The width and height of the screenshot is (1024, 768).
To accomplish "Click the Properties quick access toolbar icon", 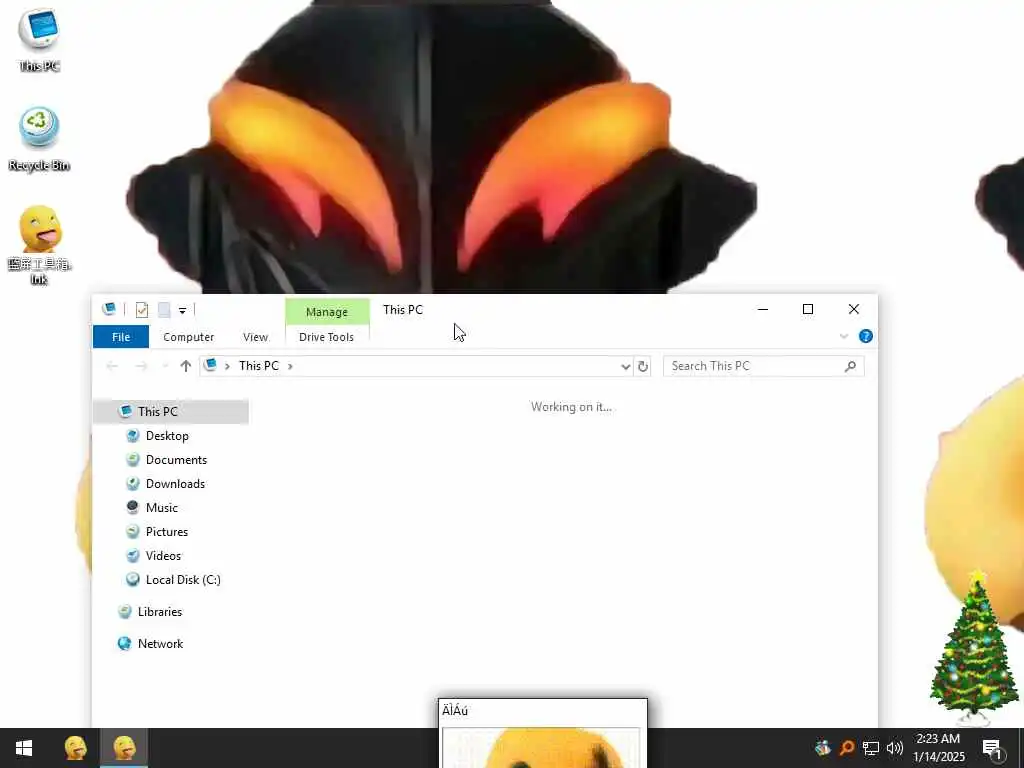I will pyautogui.click(x=142, y=310).
